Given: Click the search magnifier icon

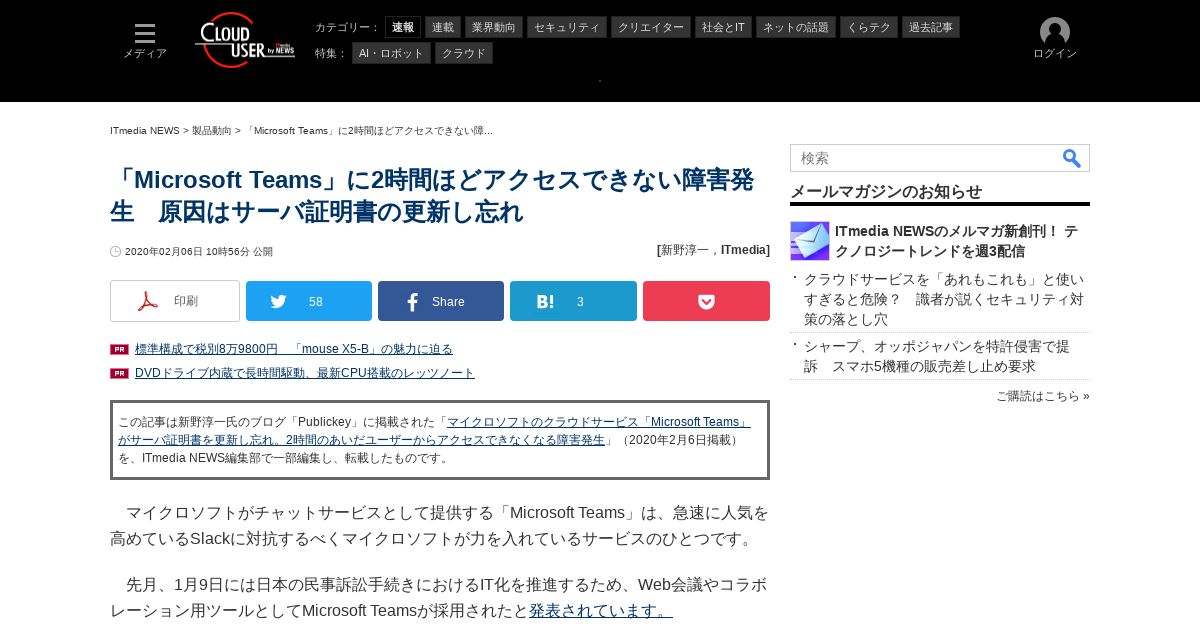Looking at the screenshot, I should [x=1071, y=158].
